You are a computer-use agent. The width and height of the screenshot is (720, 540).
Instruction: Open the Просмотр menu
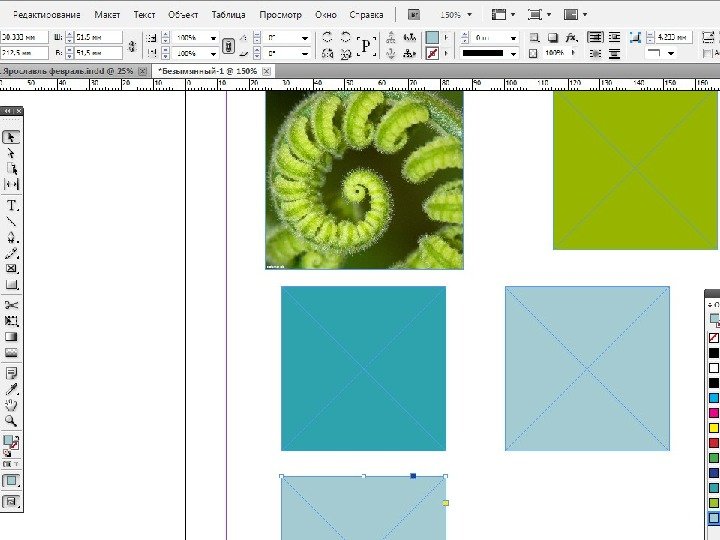coord(280,15)
